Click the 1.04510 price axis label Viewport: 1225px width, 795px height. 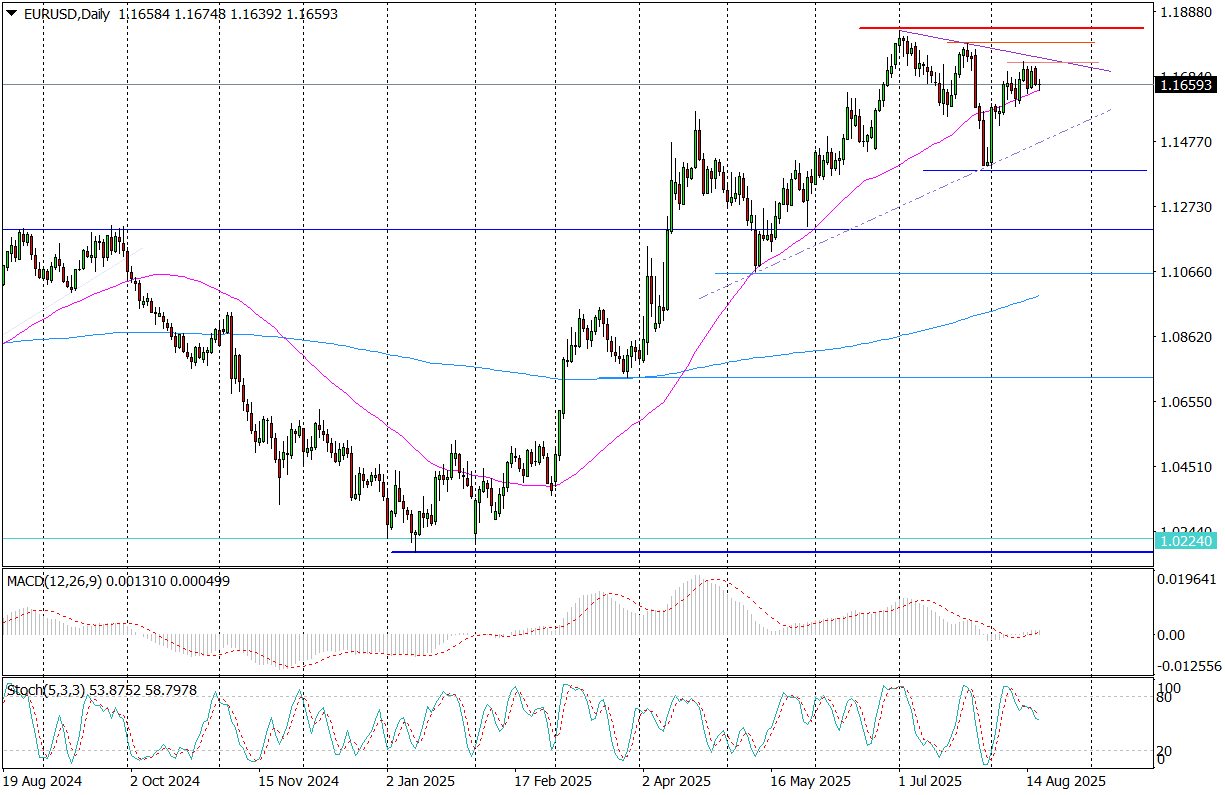(x=1184, y=466)
